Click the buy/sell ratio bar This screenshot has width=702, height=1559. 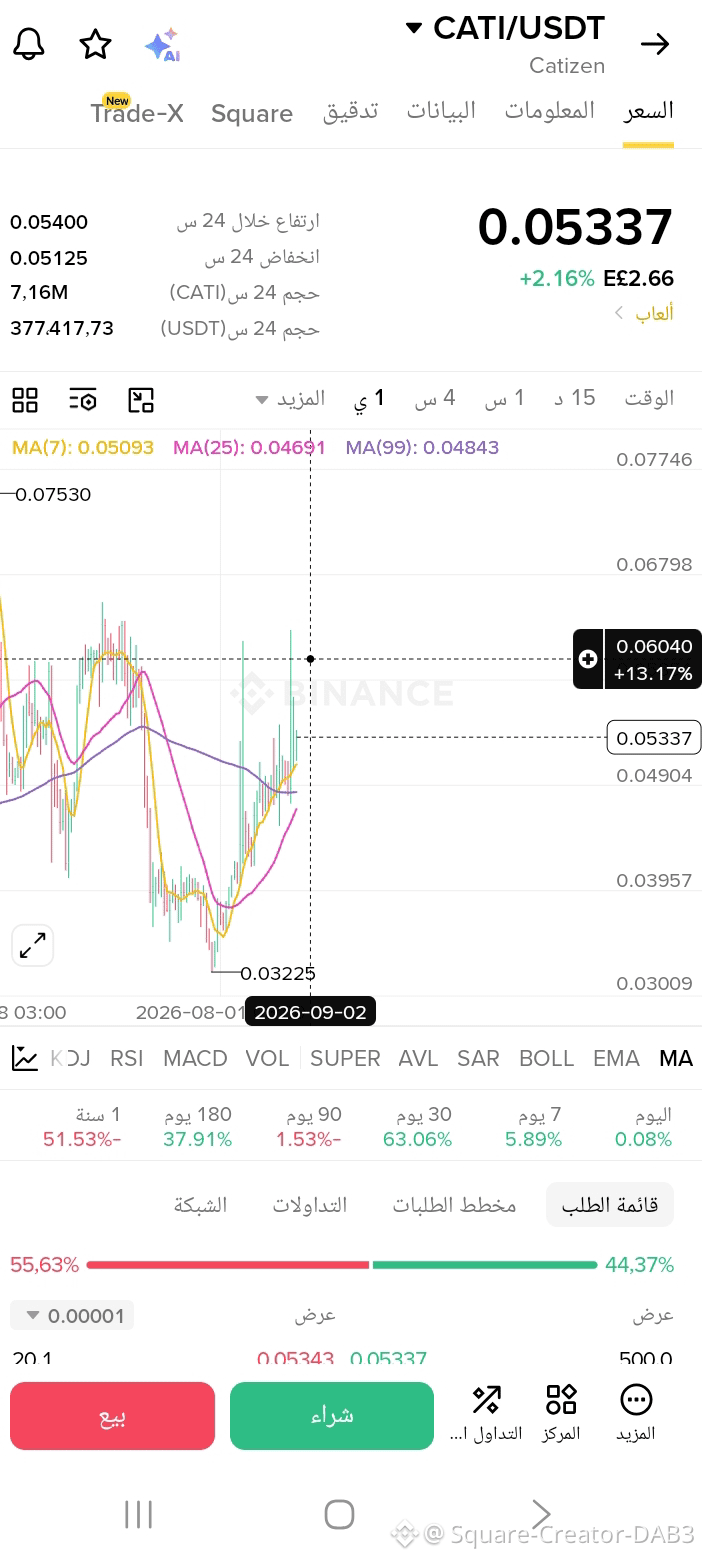pos(342,1265)
